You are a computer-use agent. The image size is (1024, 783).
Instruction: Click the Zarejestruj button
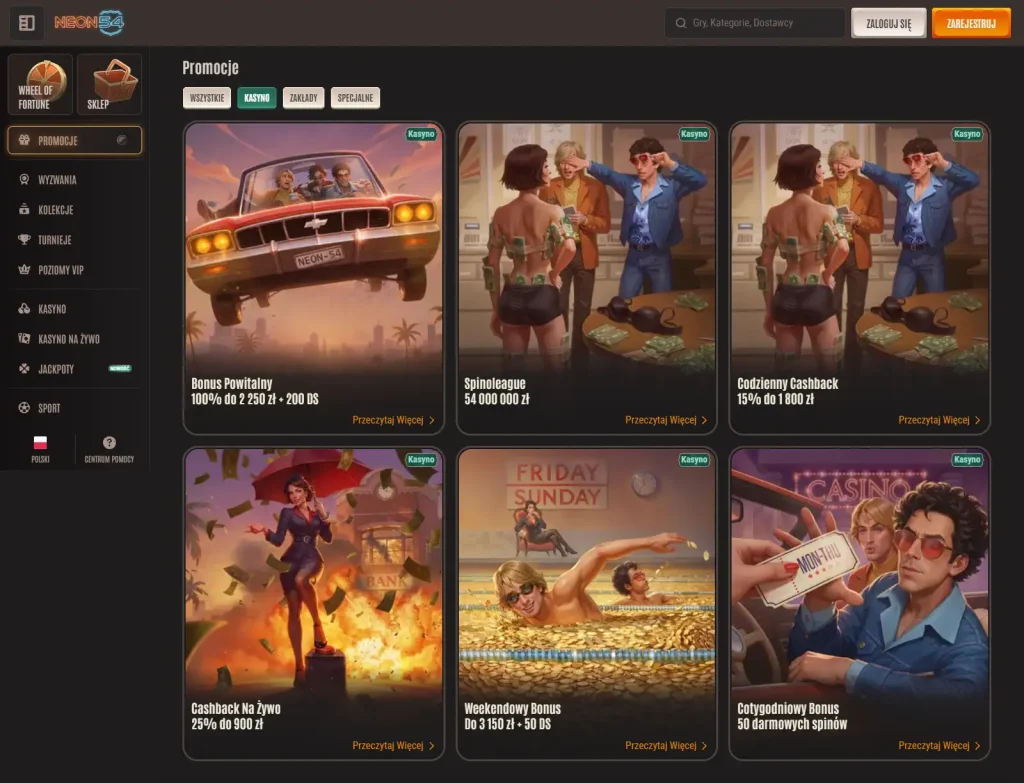[x=971, y=24]
